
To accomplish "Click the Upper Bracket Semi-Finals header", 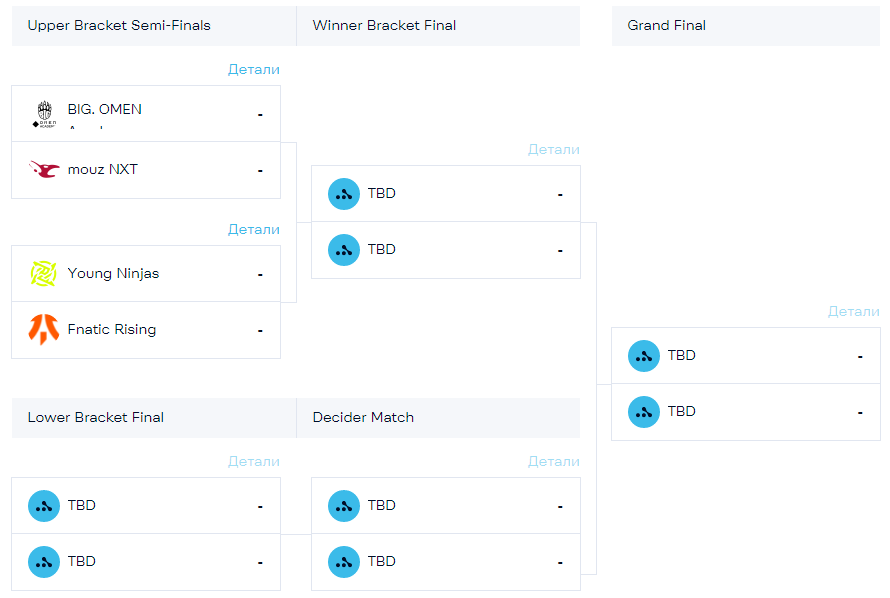I will [x=119, y=25].
